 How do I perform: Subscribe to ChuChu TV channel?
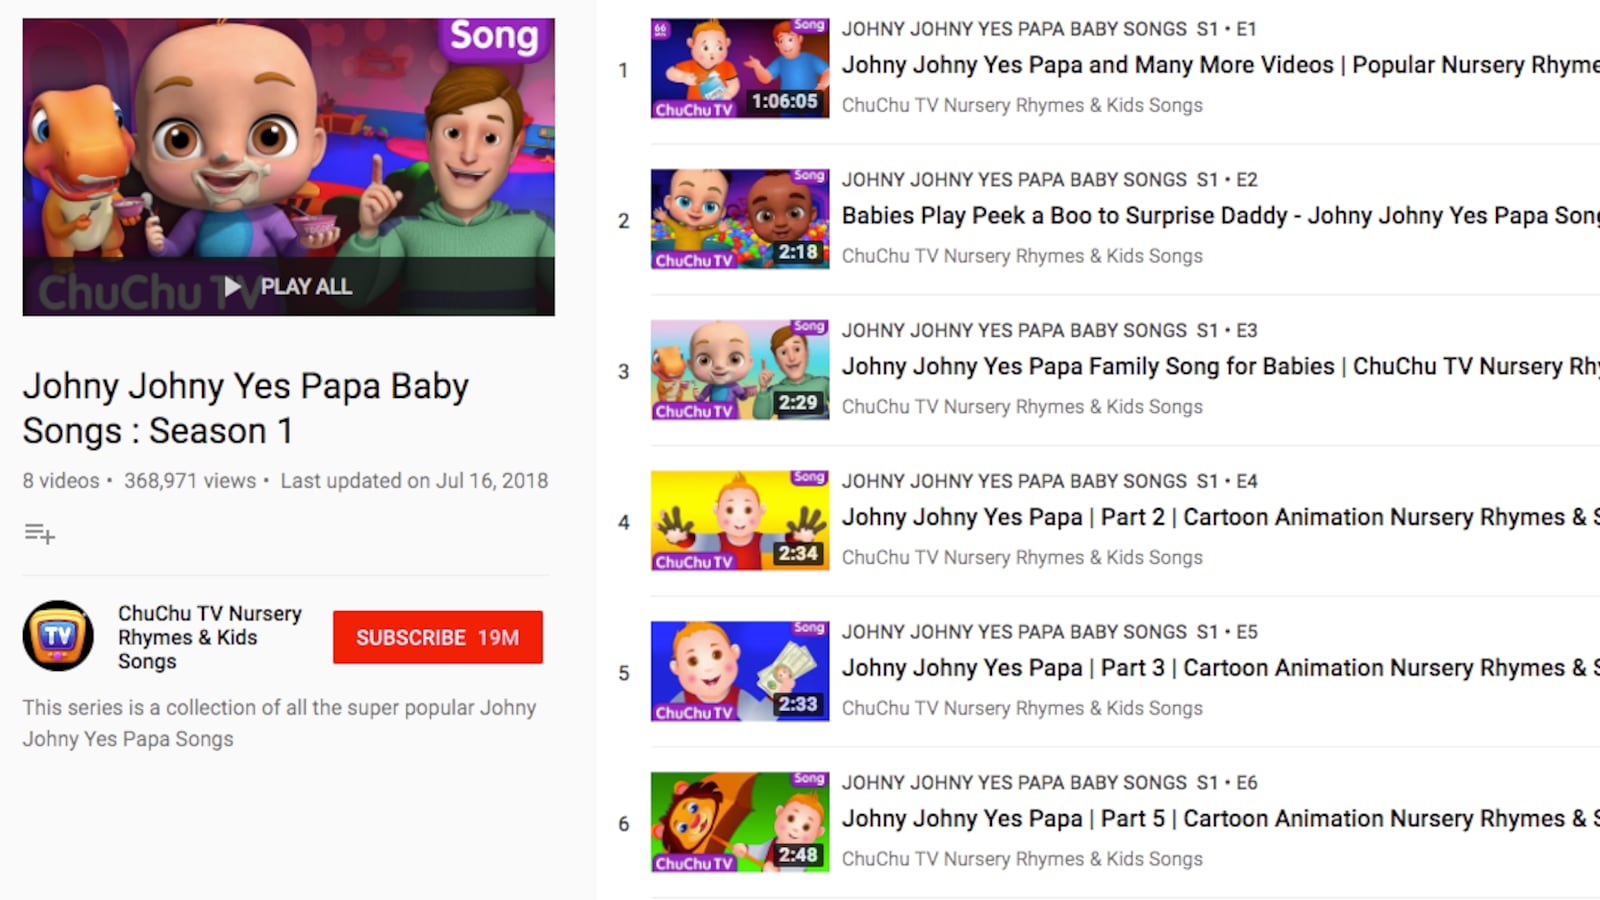(437, 637)
